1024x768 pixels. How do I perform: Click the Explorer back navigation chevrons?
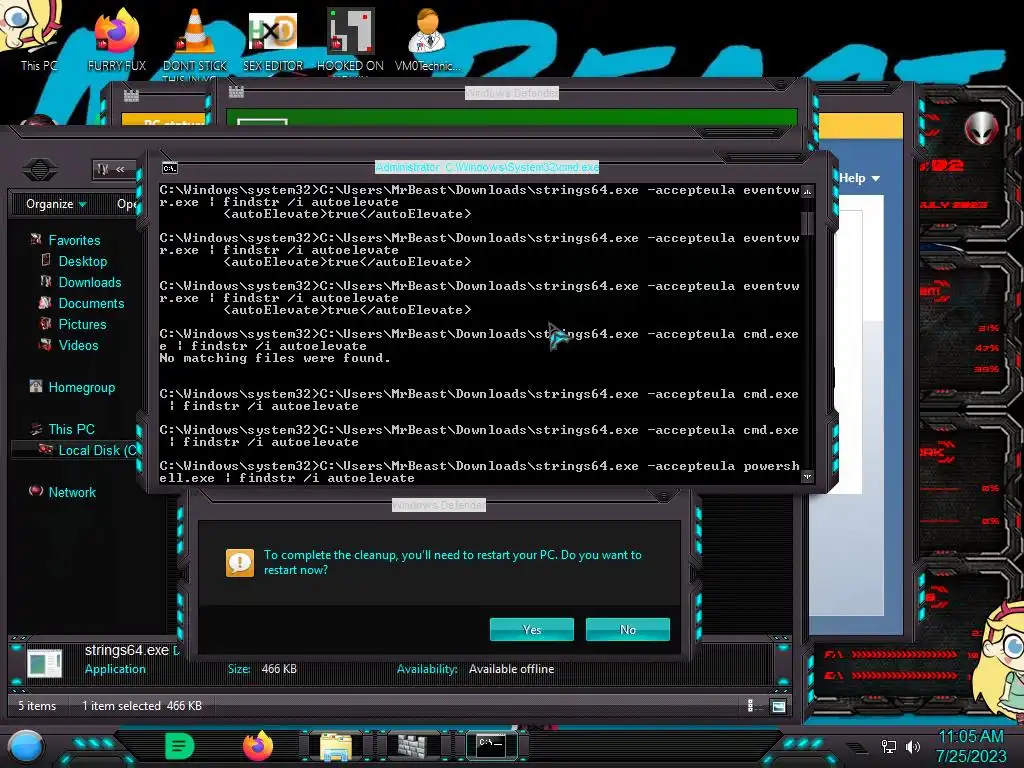120,169
